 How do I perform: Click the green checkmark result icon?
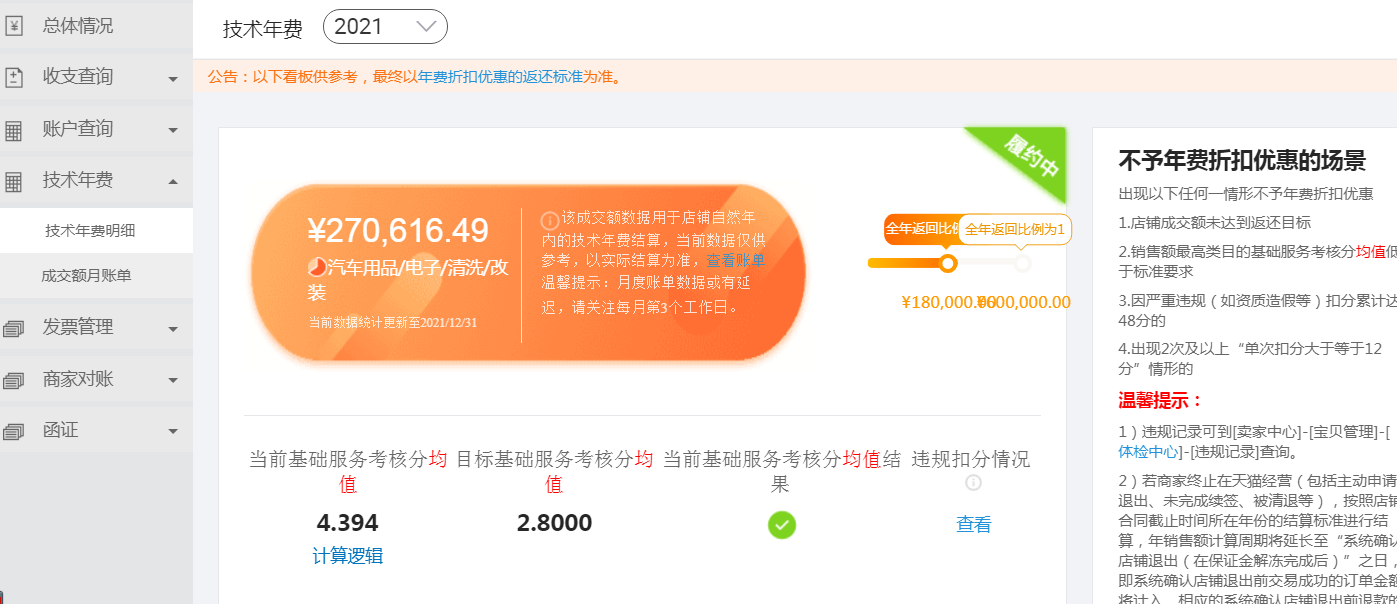(781, 524)
